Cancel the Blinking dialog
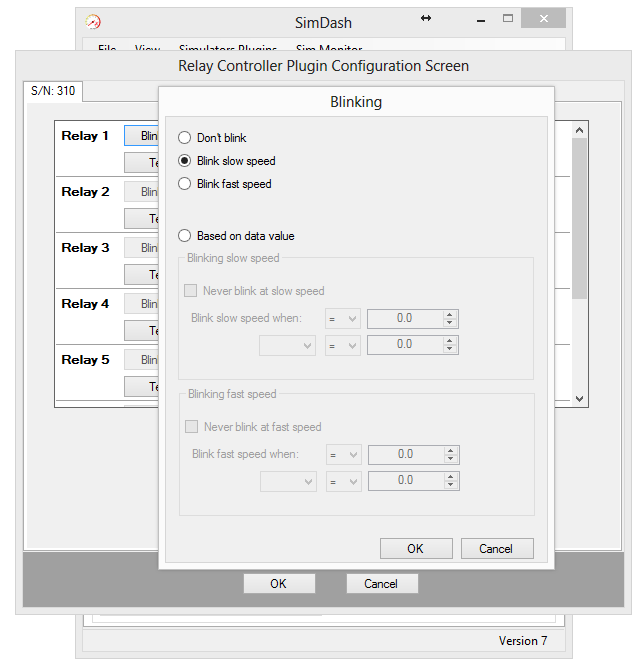The image size is (640, 668). coord(496,548)
